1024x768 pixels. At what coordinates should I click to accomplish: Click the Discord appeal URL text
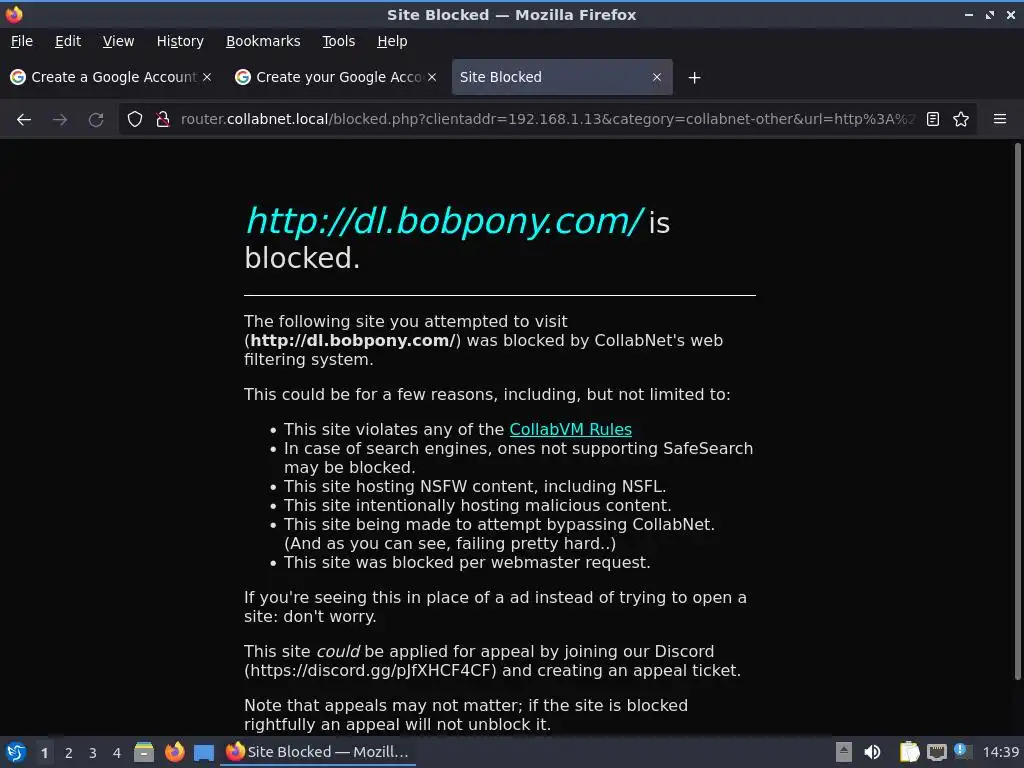370,671
